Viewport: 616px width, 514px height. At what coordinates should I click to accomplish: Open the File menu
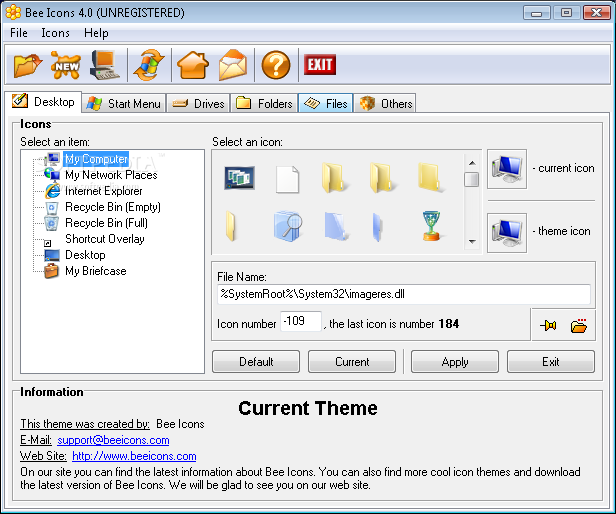[x=19, y=33]
